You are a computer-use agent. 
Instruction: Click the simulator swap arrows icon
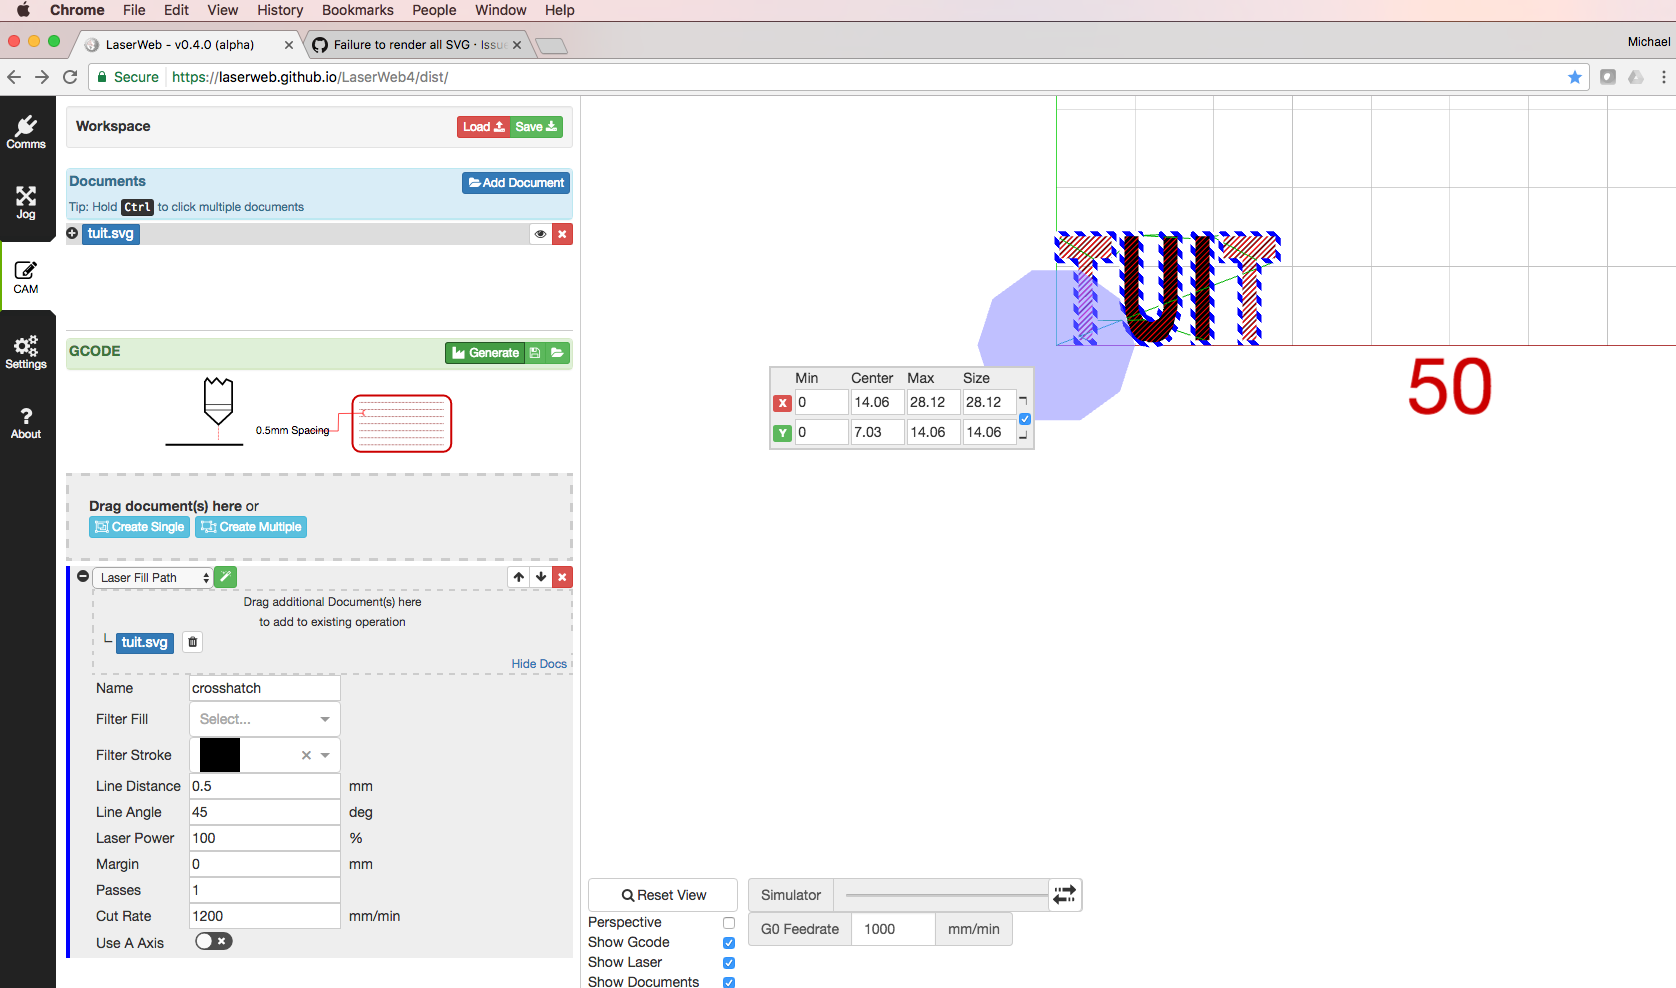1065,895
